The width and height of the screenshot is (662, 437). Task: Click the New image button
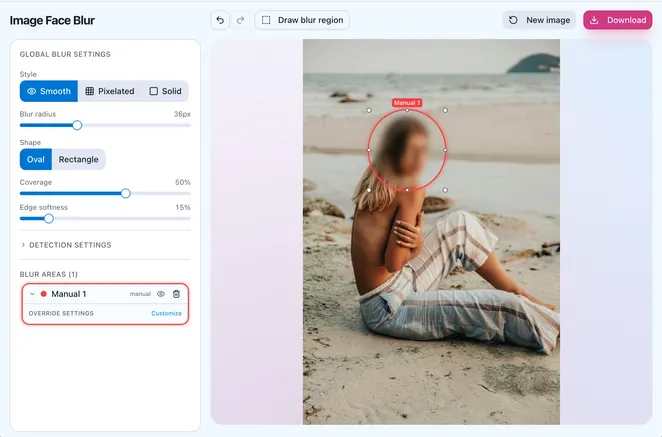(x=539, y=20)
